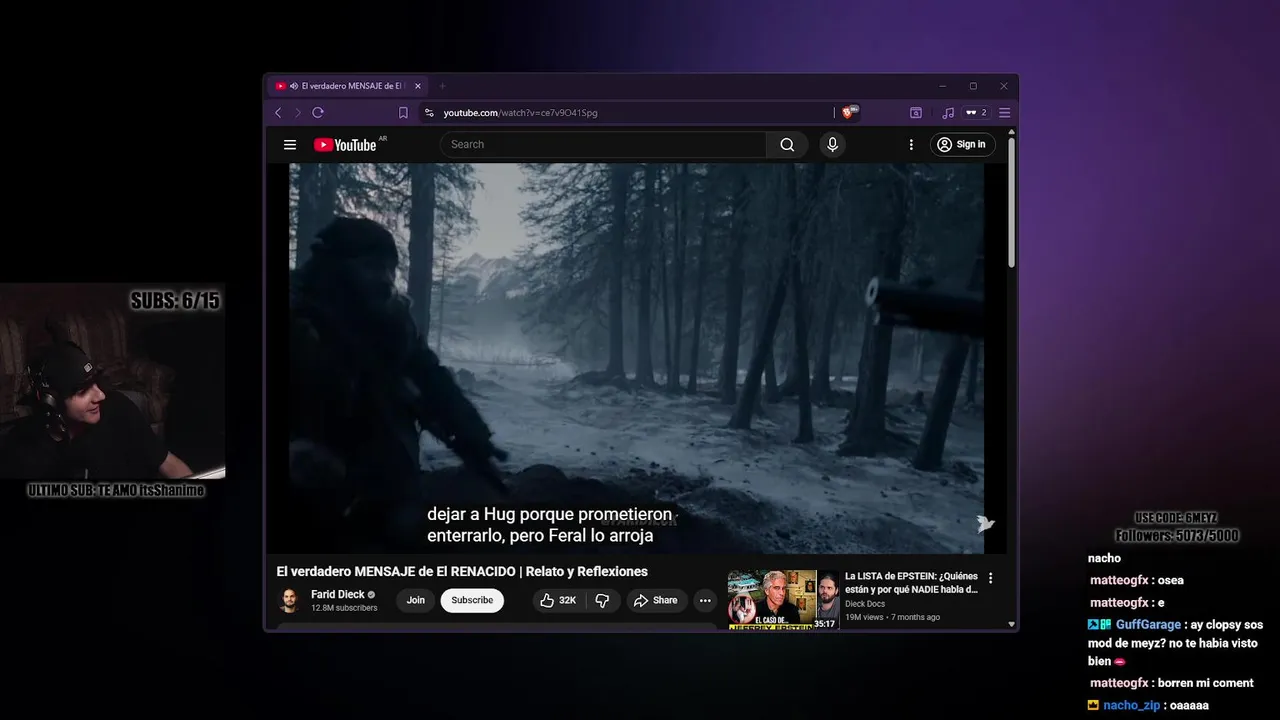This screenshot has width=1280, height=720.
Task: Subscribe to the Farid Dieck channel
Action: pyautogui.click(x=472, y=600)
